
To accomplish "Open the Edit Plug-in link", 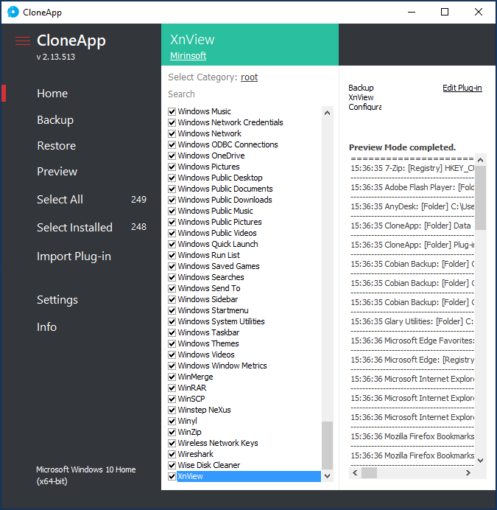I will (462, 88).
